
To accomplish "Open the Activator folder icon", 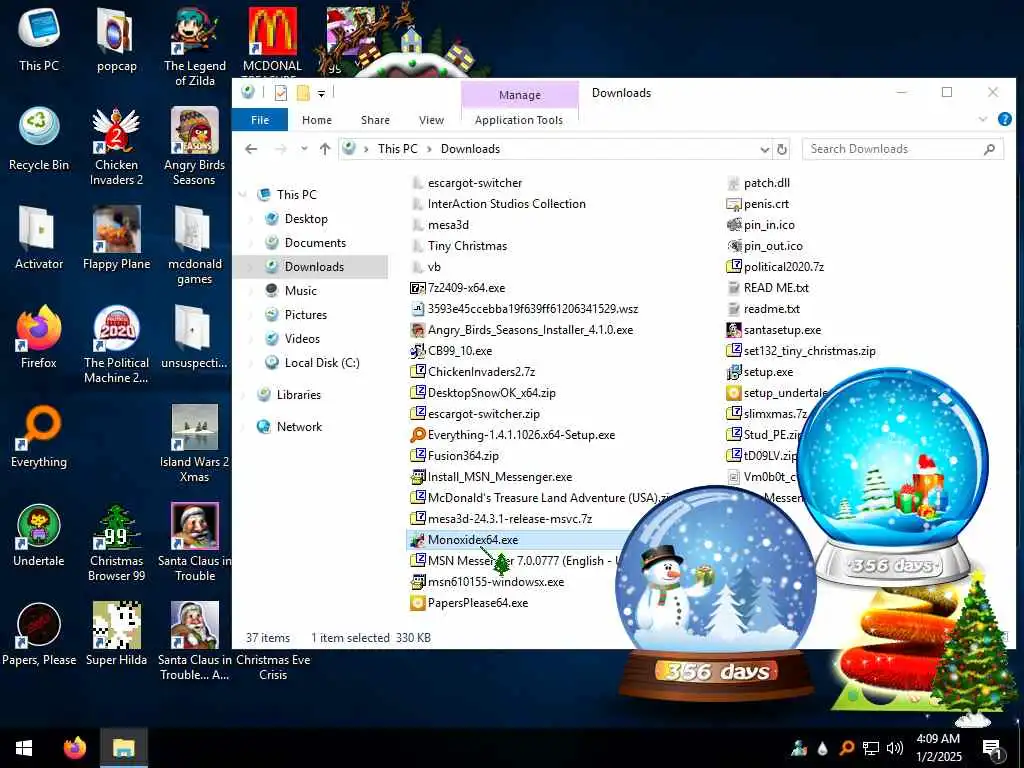I will coord(39,238).
